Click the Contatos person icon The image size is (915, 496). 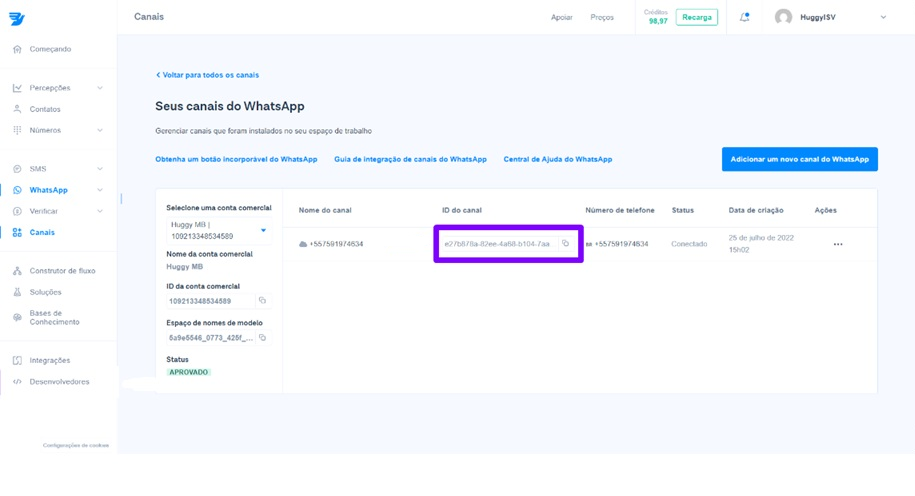[x=17, y=109]
